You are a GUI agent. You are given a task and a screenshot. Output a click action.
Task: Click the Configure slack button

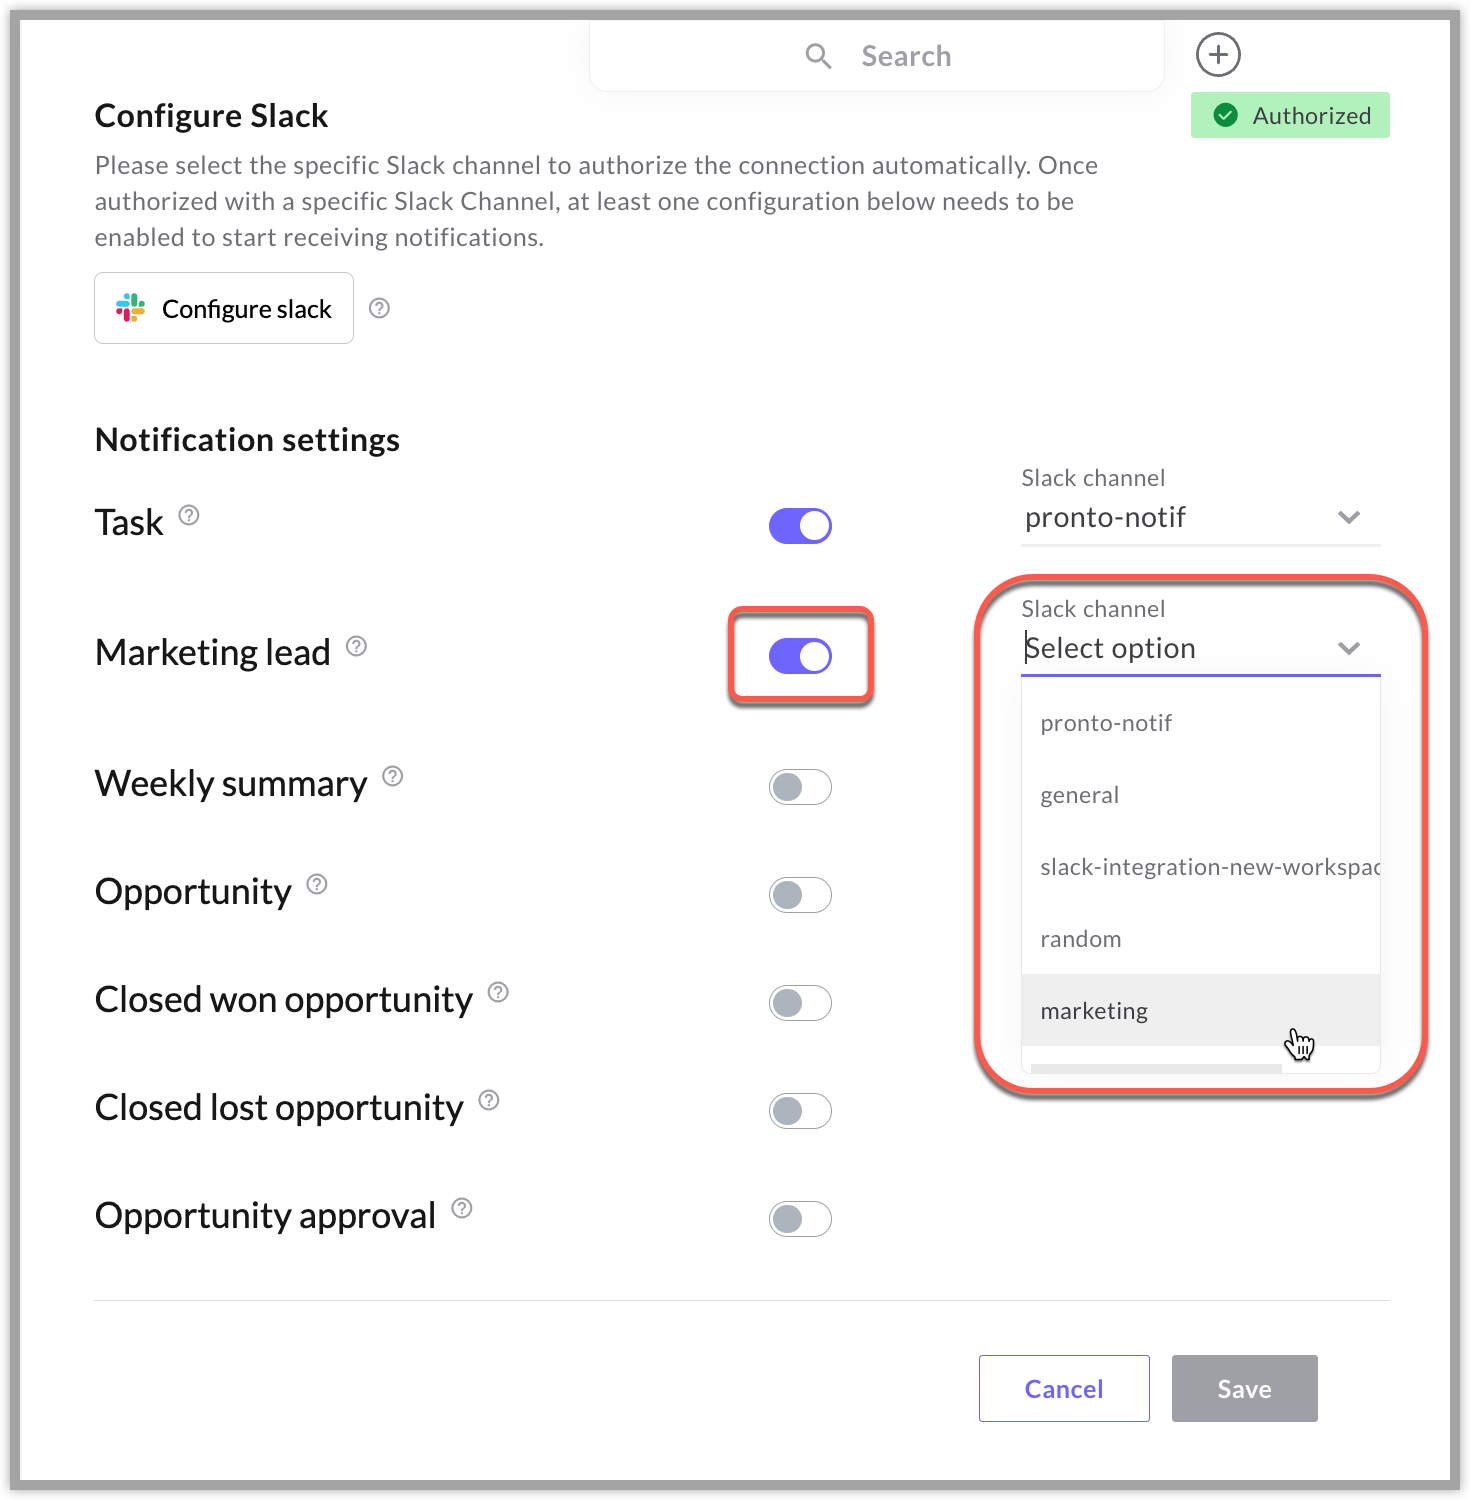click(x=224, y=308)
